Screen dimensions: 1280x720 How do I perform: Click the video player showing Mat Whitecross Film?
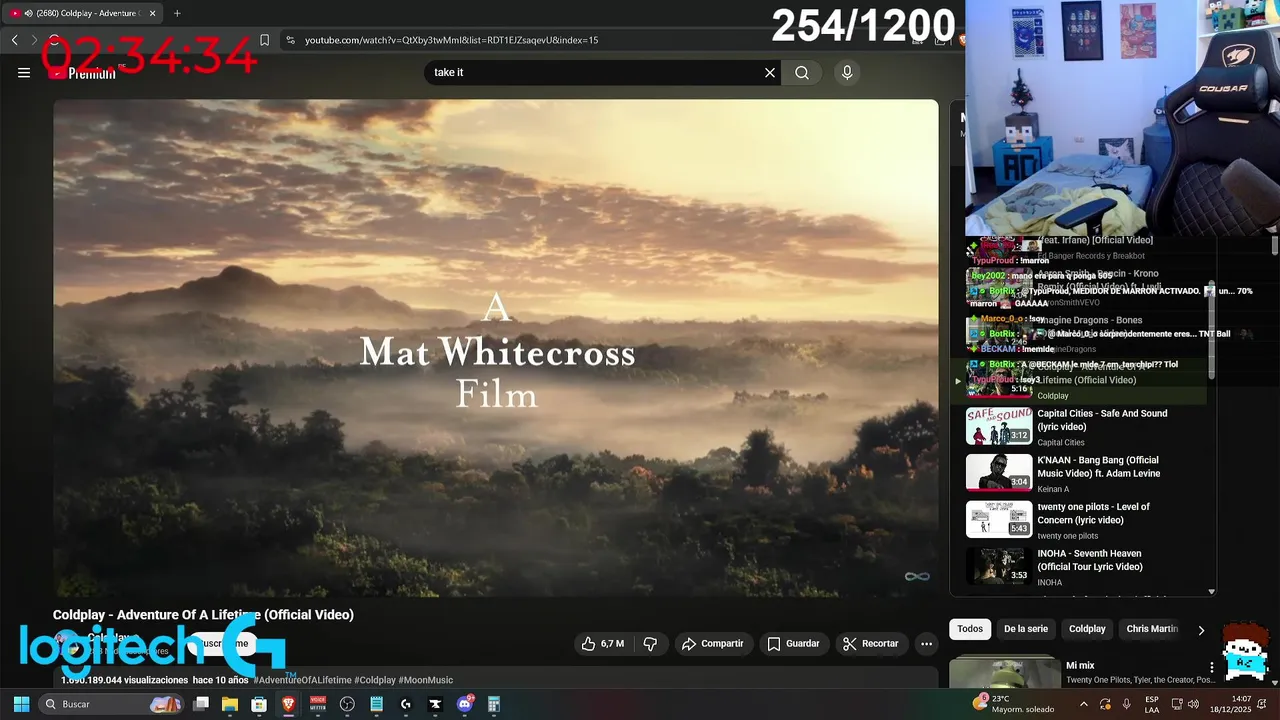click(496, 348)
